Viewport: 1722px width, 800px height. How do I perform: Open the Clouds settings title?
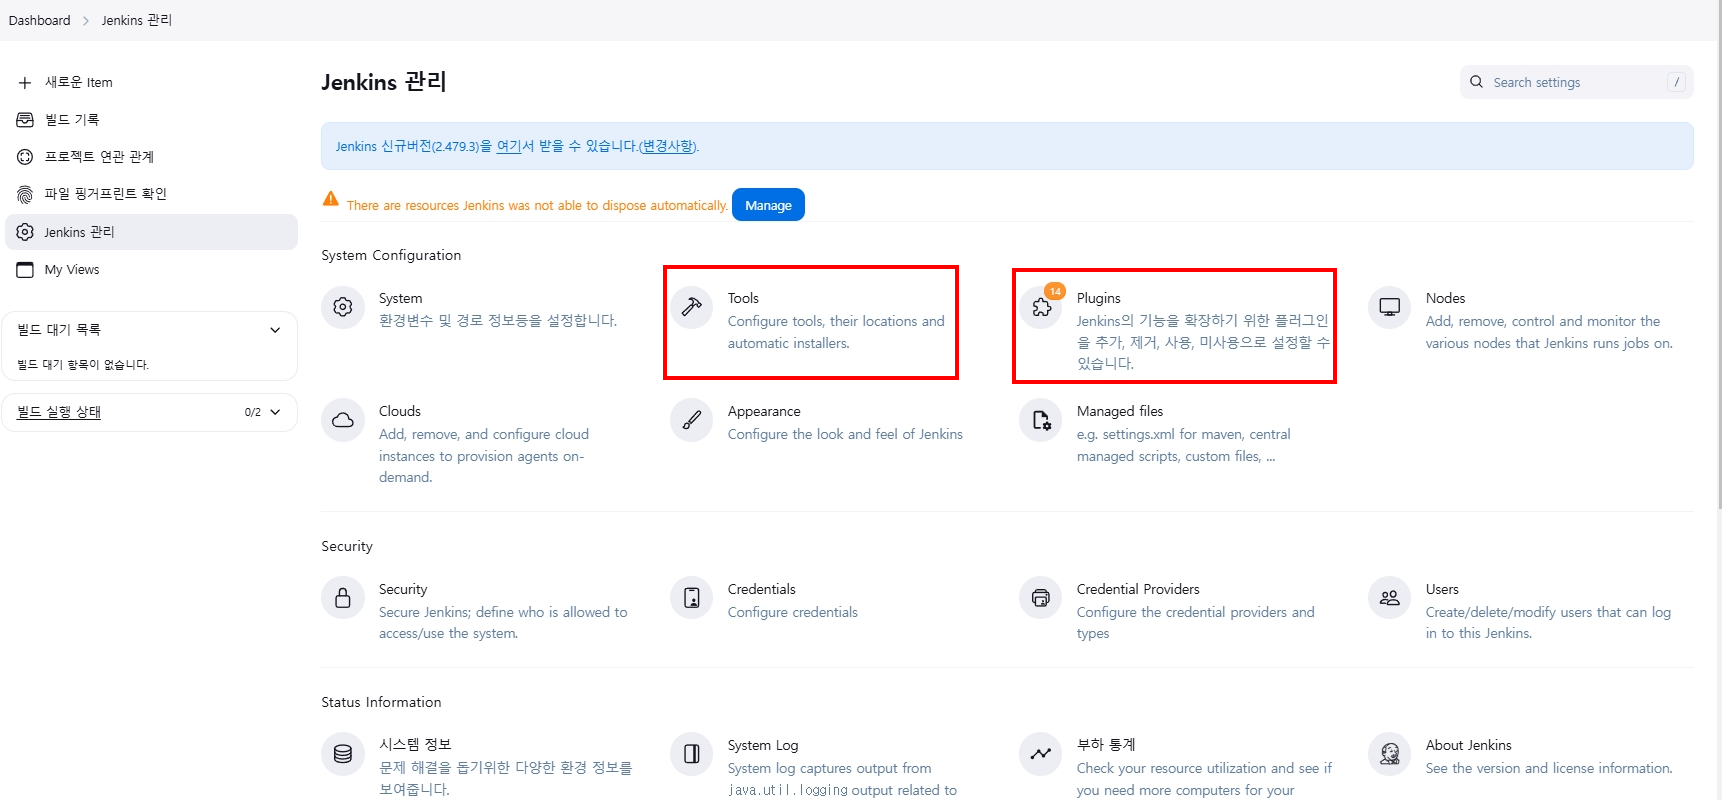400,411
